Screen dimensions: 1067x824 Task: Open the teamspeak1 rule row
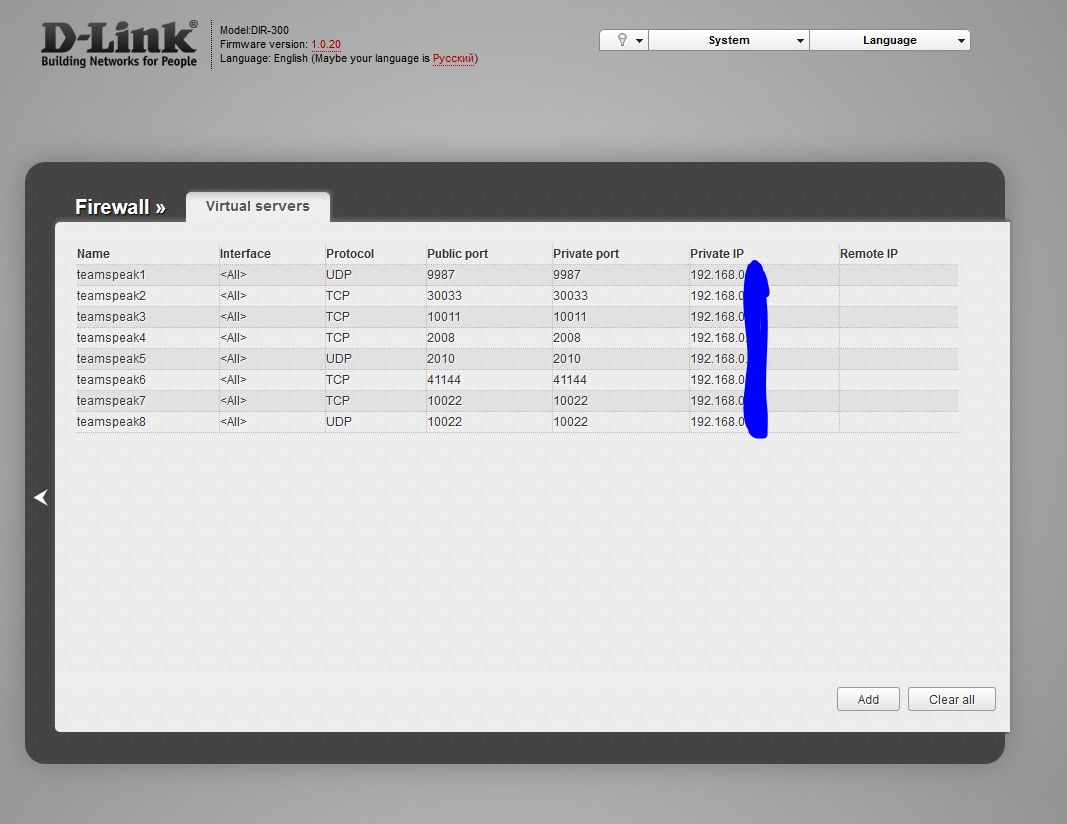point(111,275)
